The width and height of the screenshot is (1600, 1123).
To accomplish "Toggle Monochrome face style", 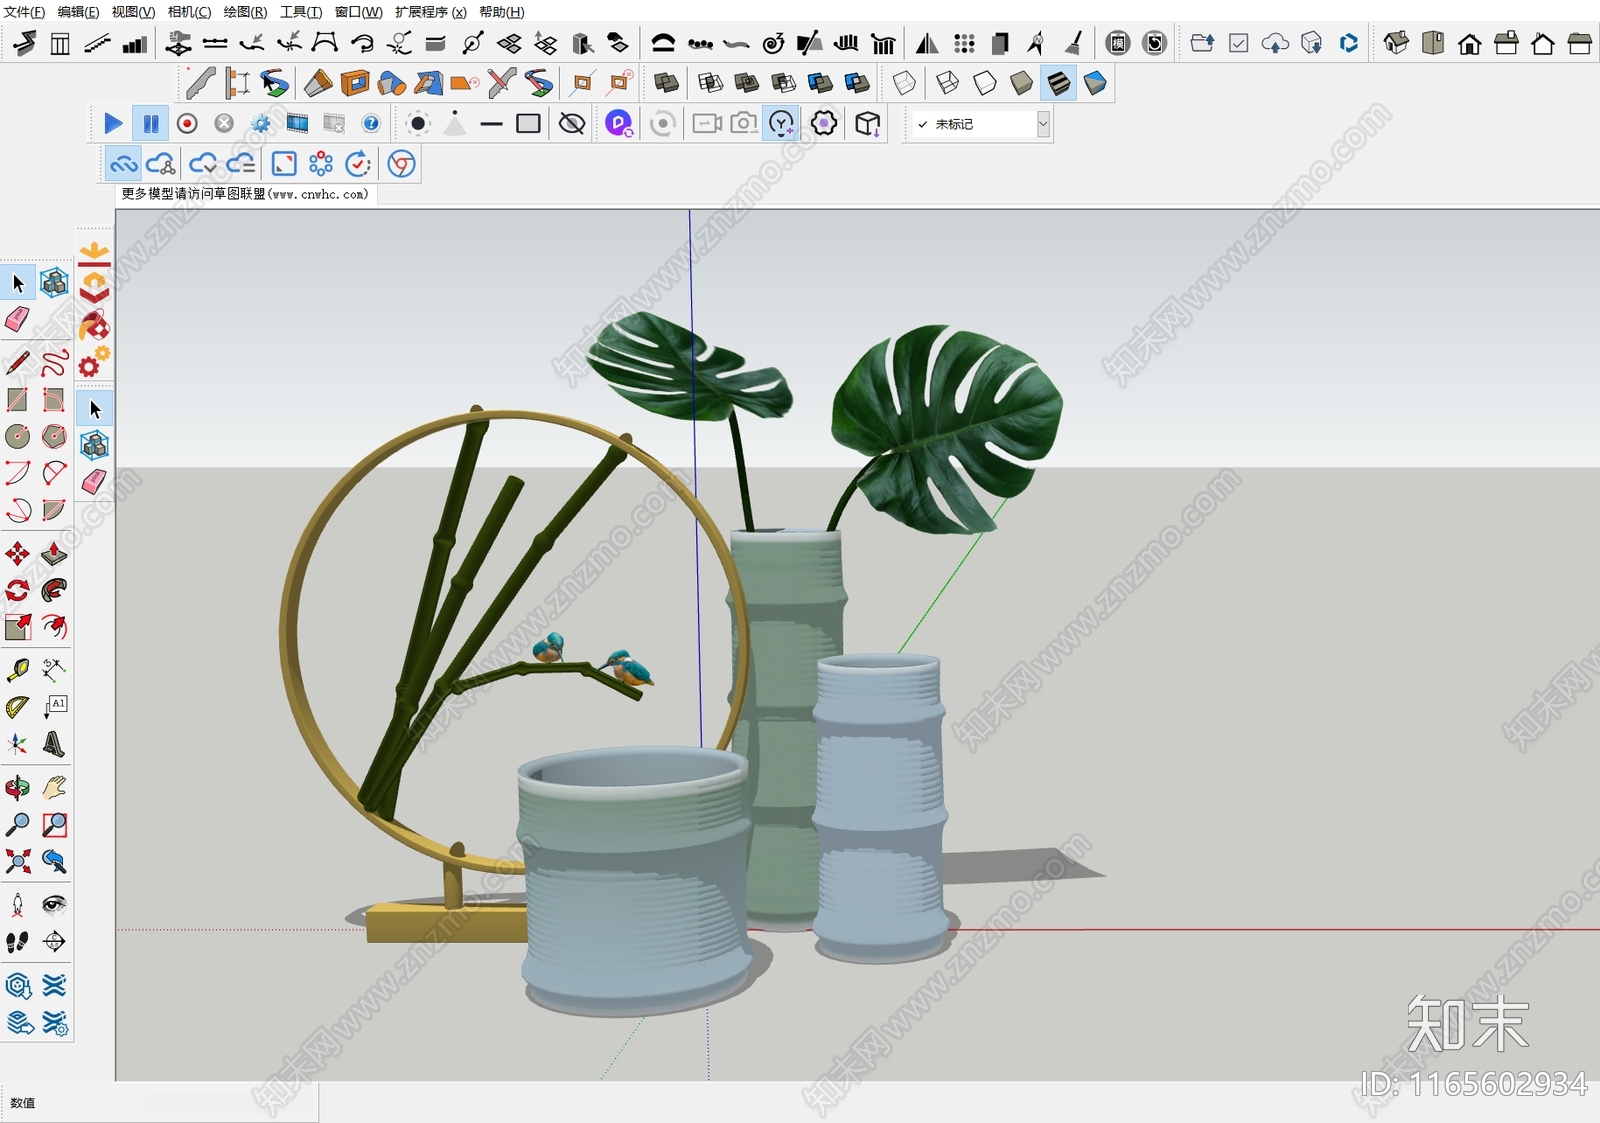I will pos(1095,83).
